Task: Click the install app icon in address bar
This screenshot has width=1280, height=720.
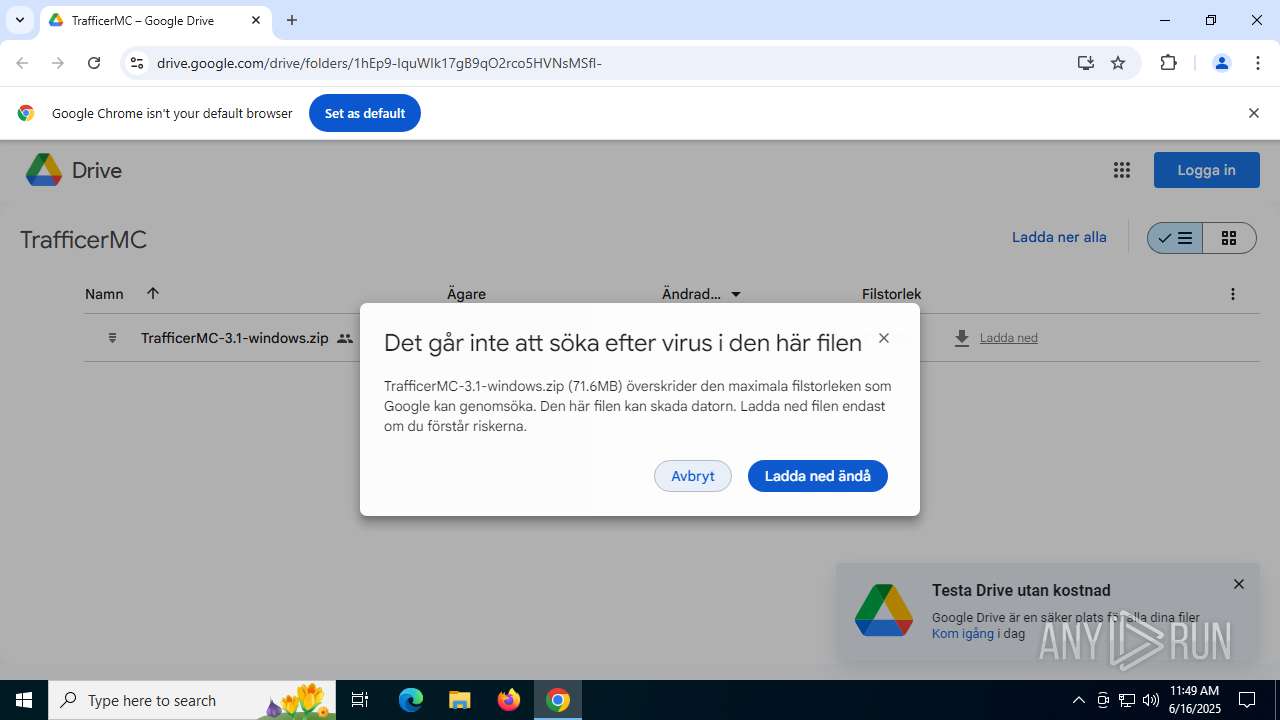Action: click(1086, 63)
